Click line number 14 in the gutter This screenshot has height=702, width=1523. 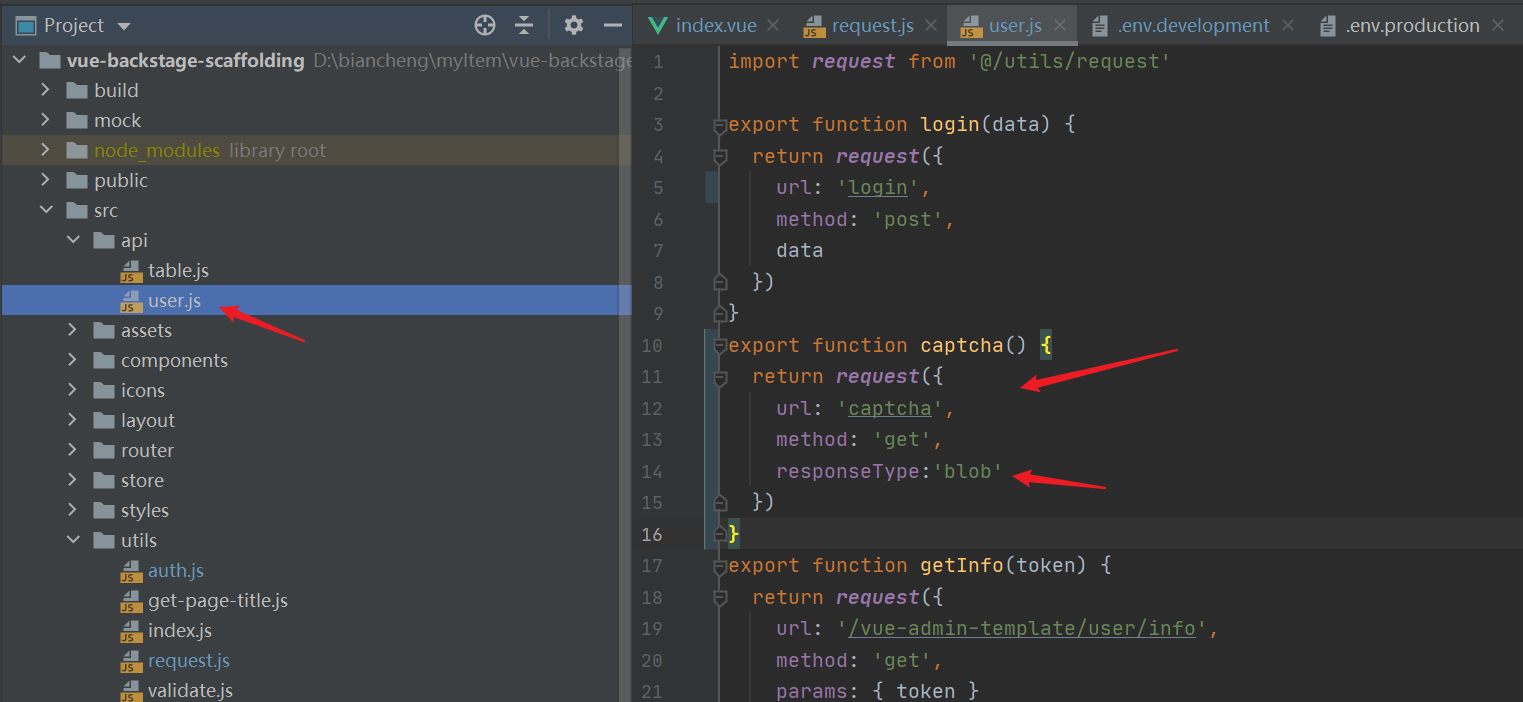click(651, 471)
